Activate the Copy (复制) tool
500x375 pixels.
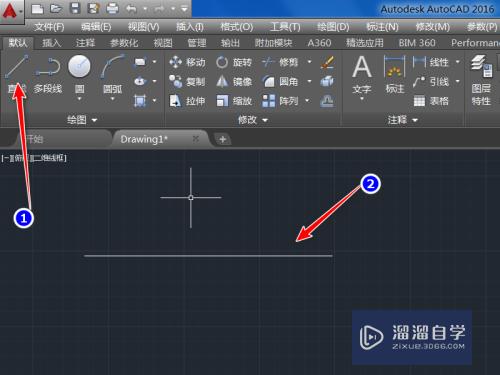[x=187, y=81]
